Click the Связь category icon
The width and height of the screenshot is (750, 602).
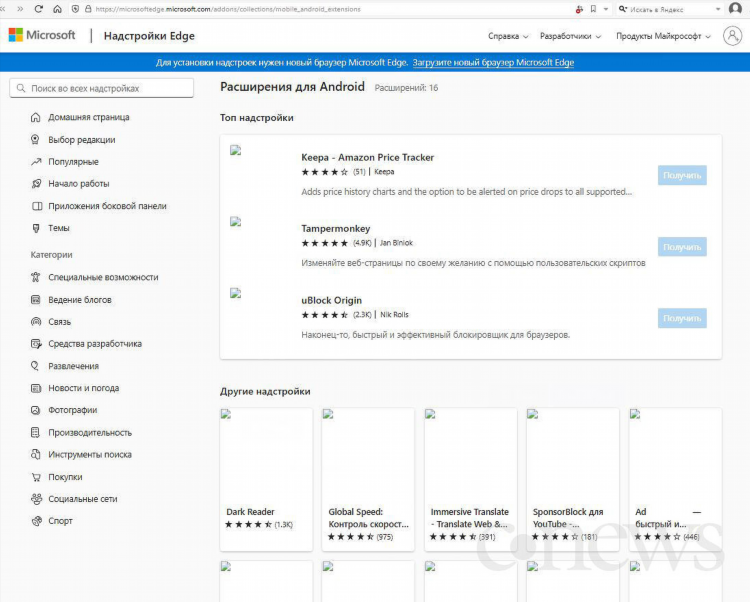coord(36,322)
